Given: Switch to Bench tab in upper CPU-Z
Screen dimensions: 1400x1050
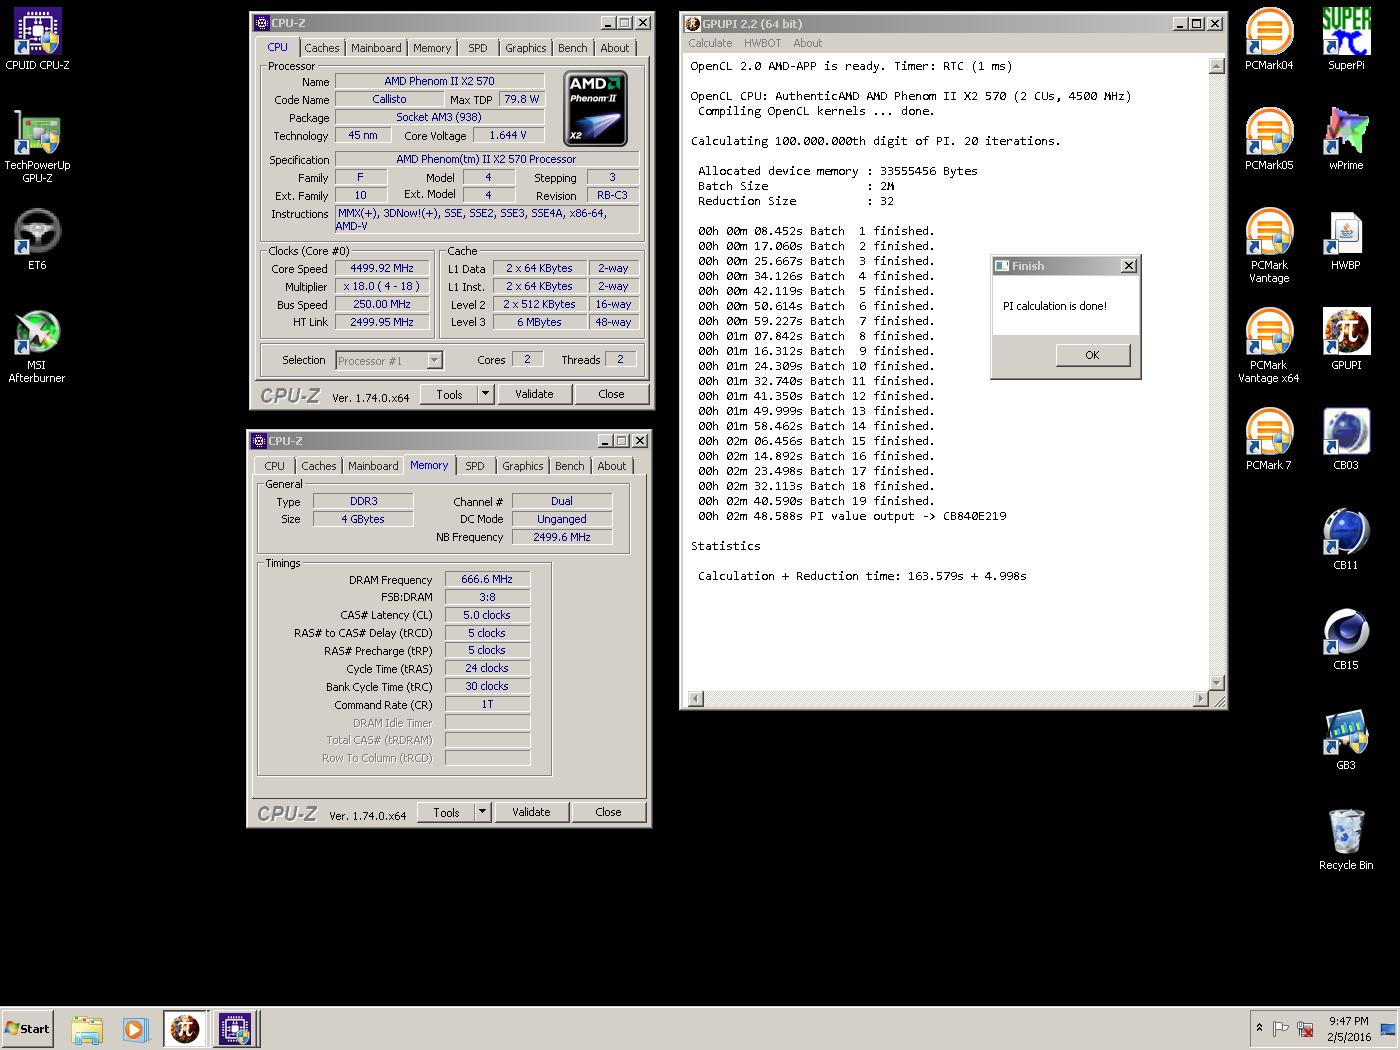Looking at the screenshot, I should coord(573,48).
